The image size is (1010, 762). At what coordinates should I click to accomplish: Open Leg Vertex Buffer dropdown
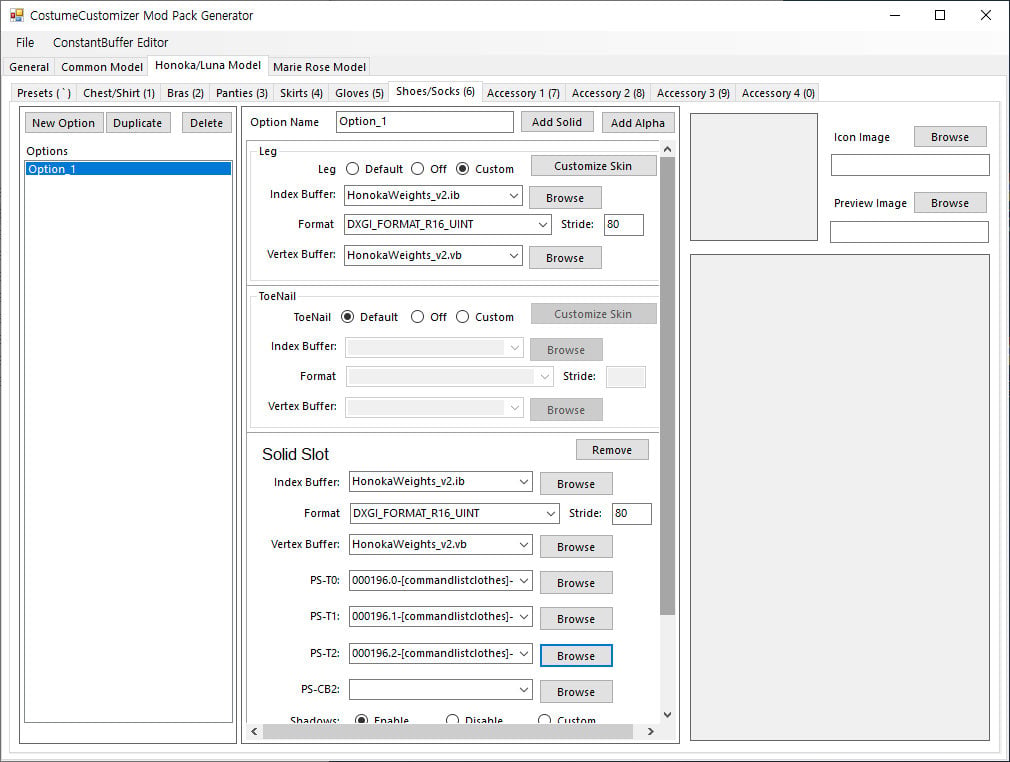coord(513,255)
